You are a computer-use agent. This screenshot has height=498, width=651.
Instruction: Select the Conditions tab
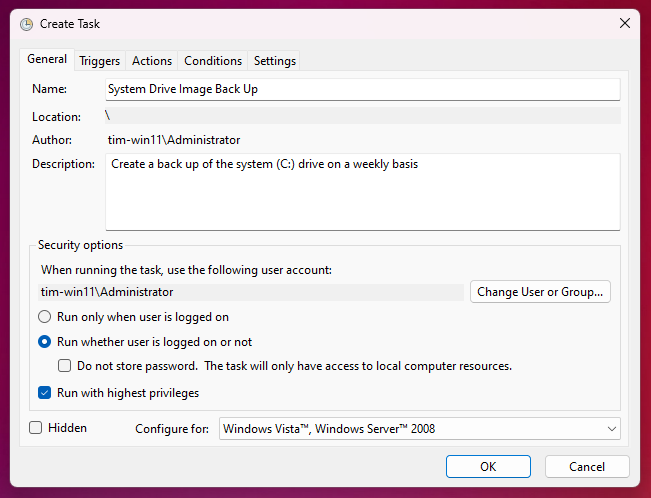[213, 61]
